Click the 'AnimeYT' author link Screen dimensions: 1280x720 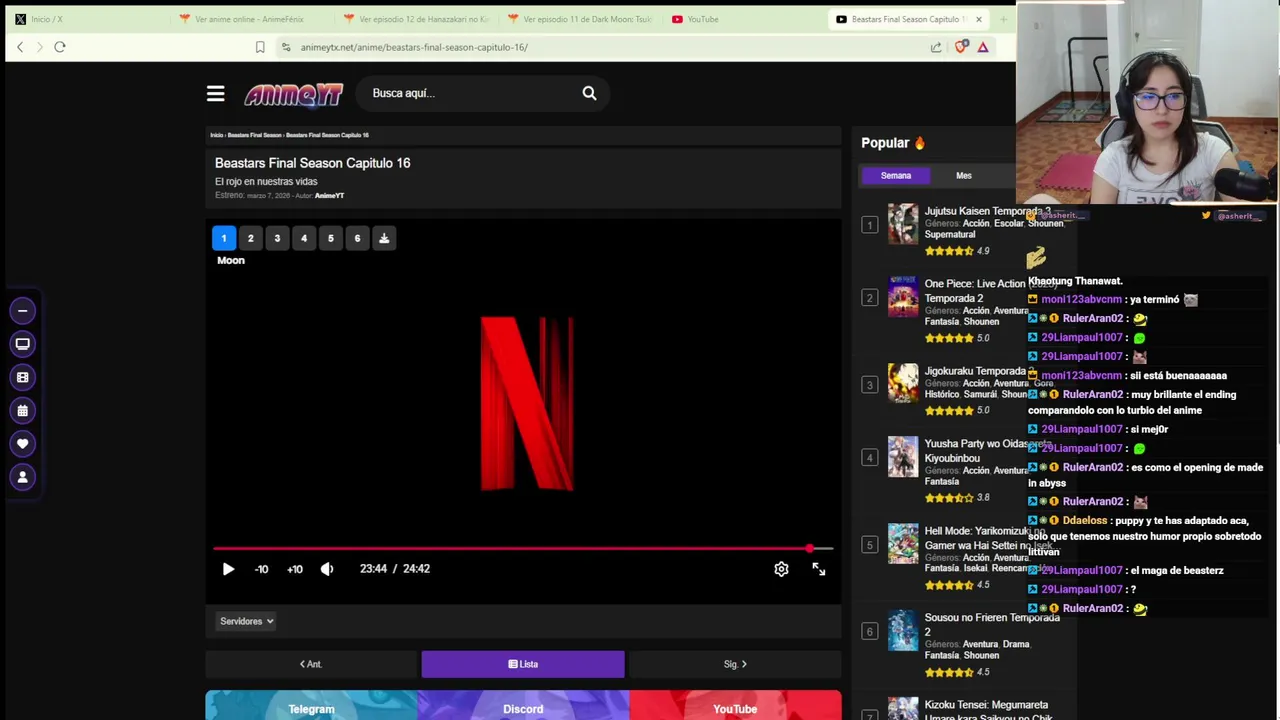click(329, 196)
